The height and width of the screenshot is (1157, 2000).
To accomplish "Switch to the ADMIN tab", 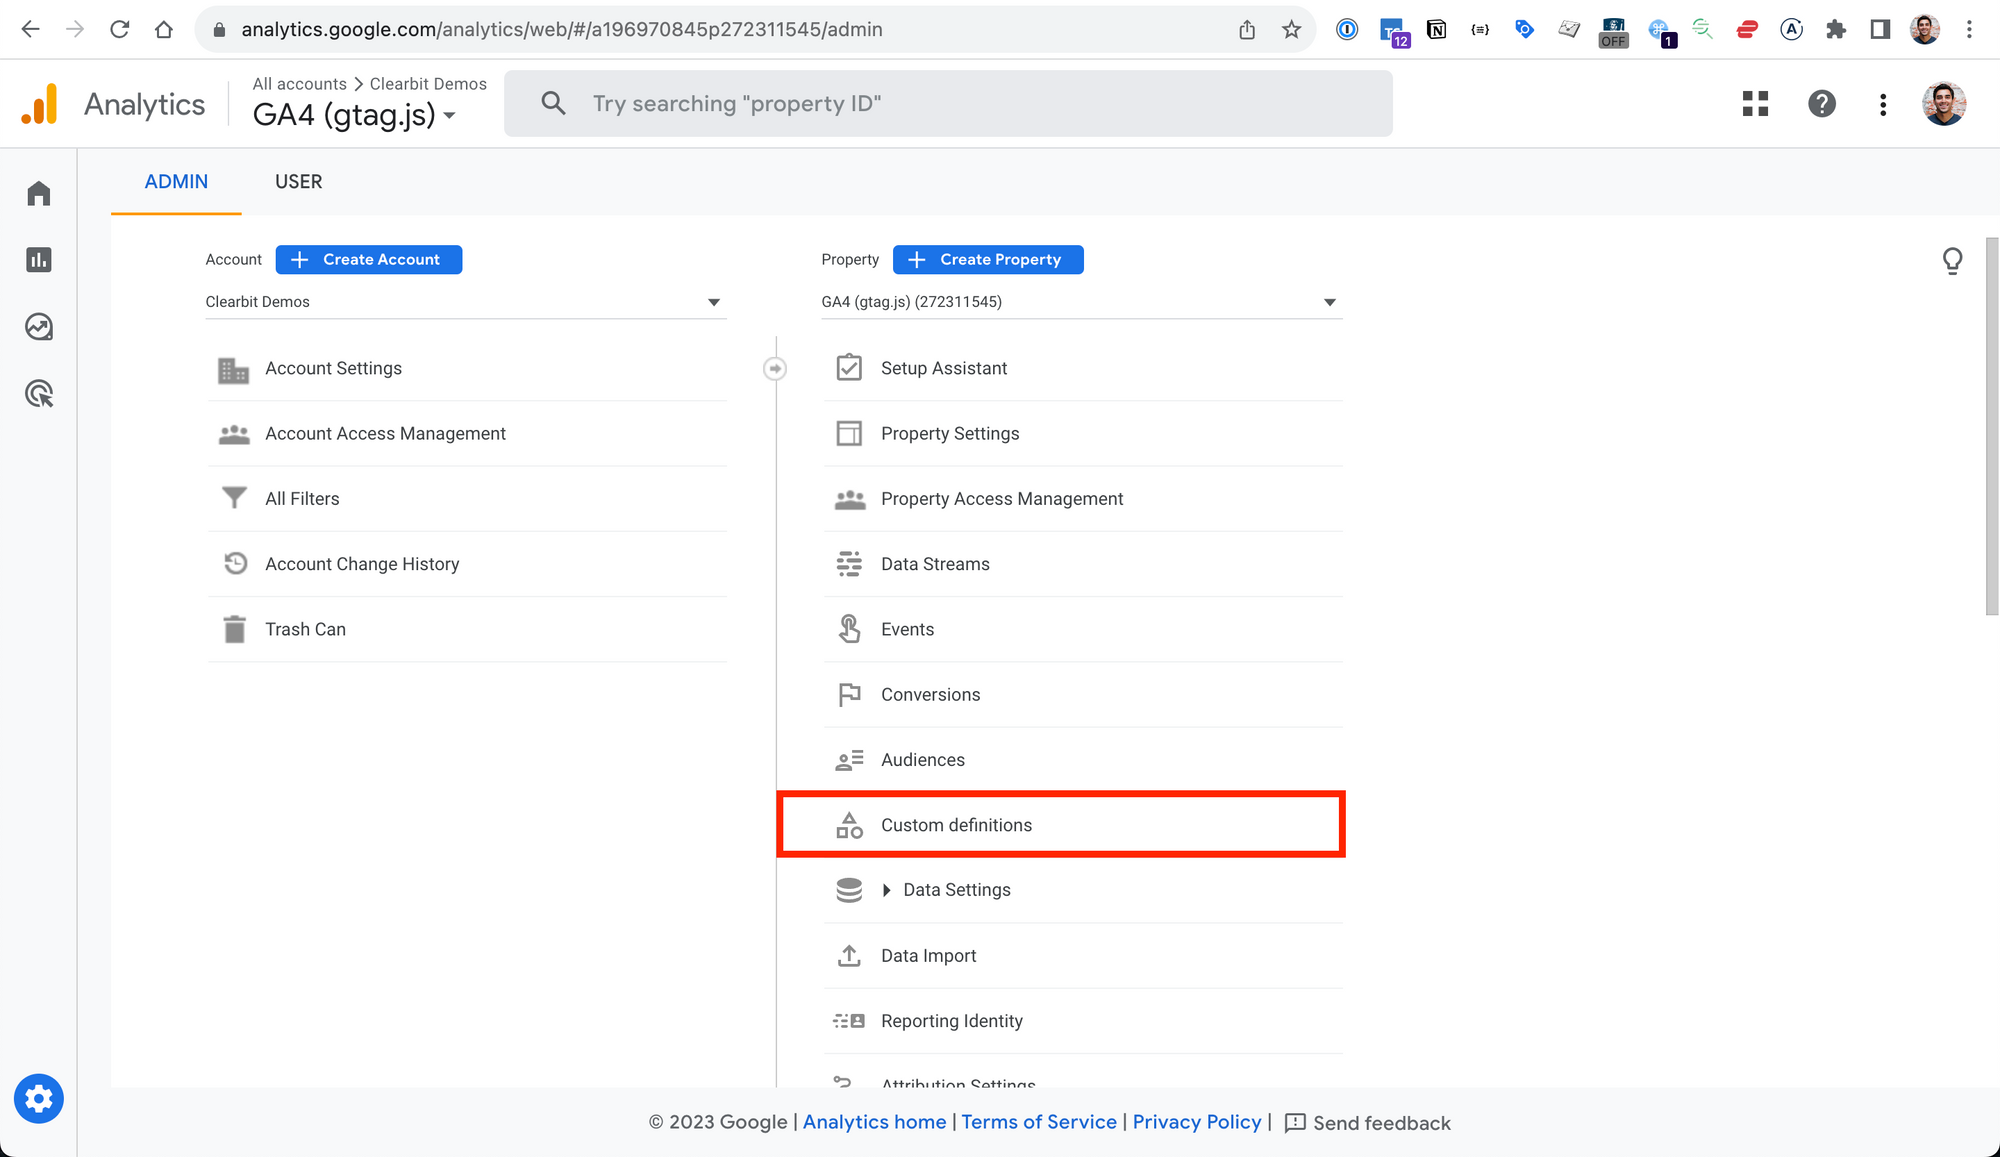I will coord(176,182).
